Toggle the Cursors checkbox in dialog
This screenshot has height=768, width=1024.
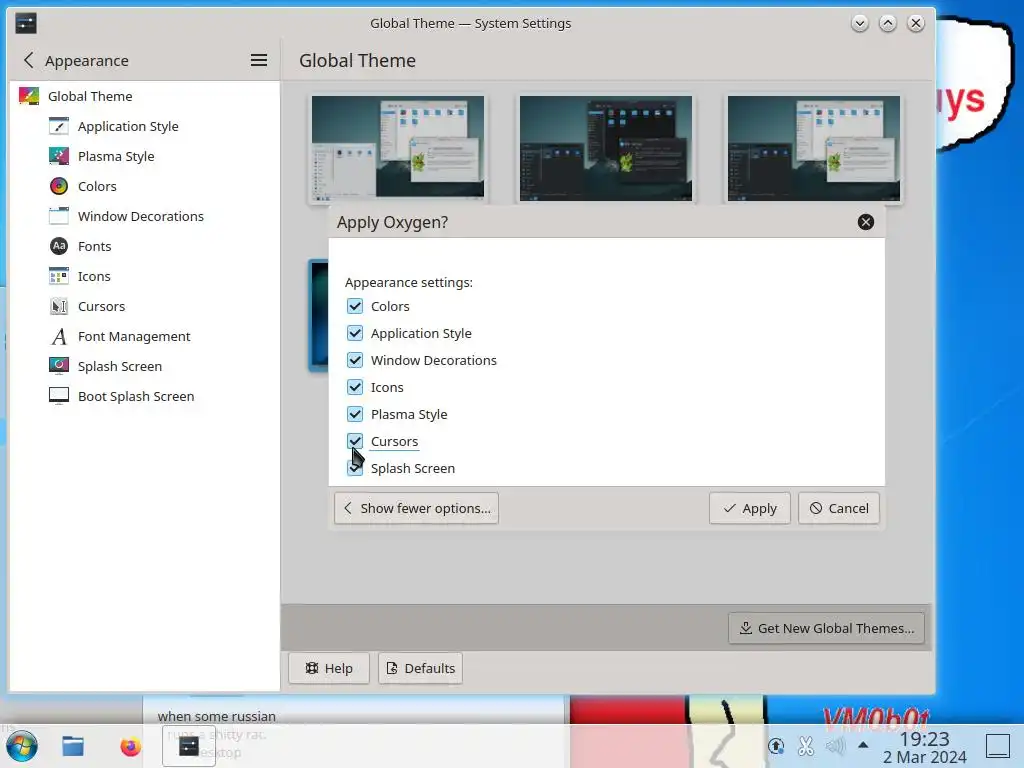355,441
